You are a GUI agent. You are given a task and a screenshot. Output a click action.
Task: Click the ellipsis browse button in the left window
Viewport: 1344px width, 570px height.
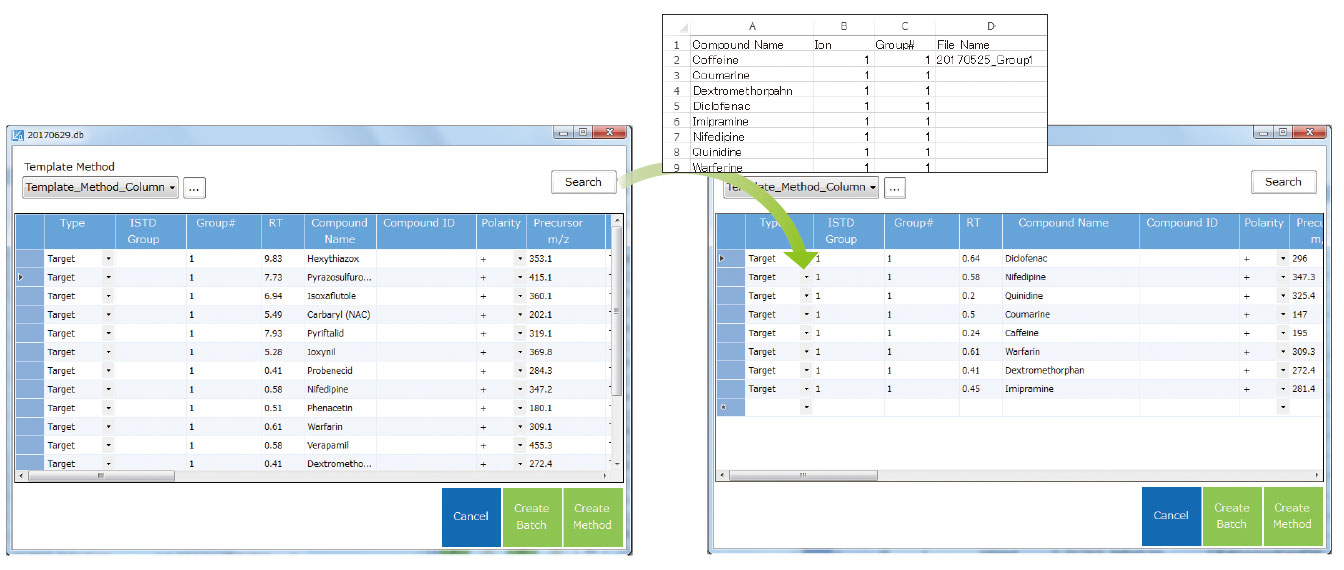(x=194, y=187)
